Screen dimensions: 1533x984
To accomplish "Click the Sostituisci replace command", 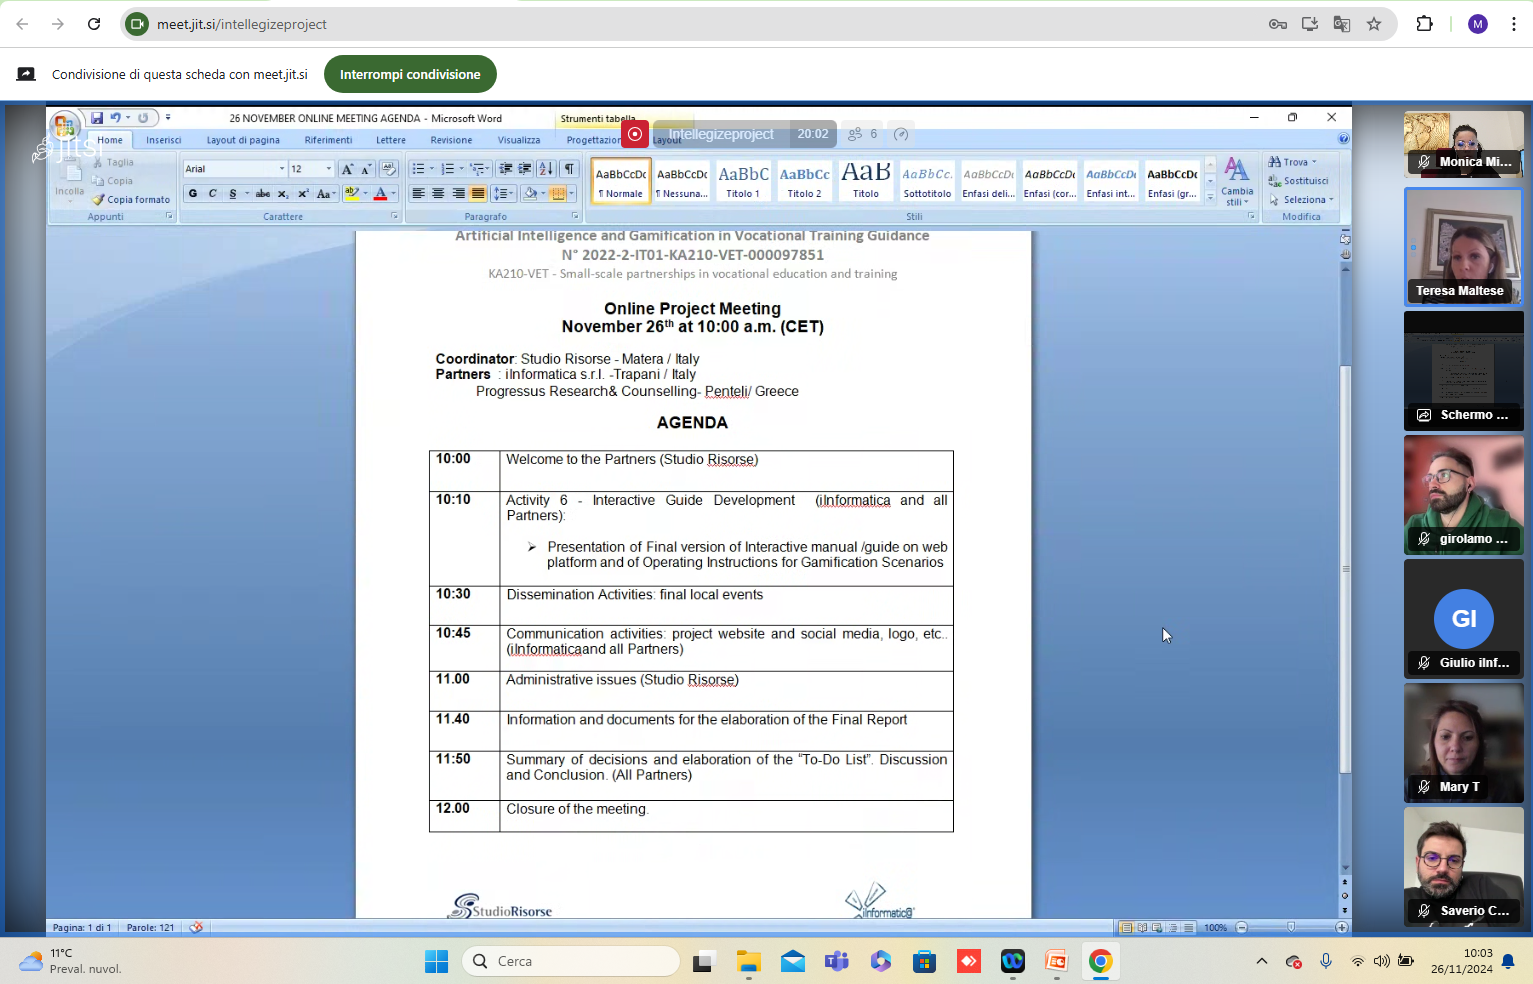I will 1299,181.
